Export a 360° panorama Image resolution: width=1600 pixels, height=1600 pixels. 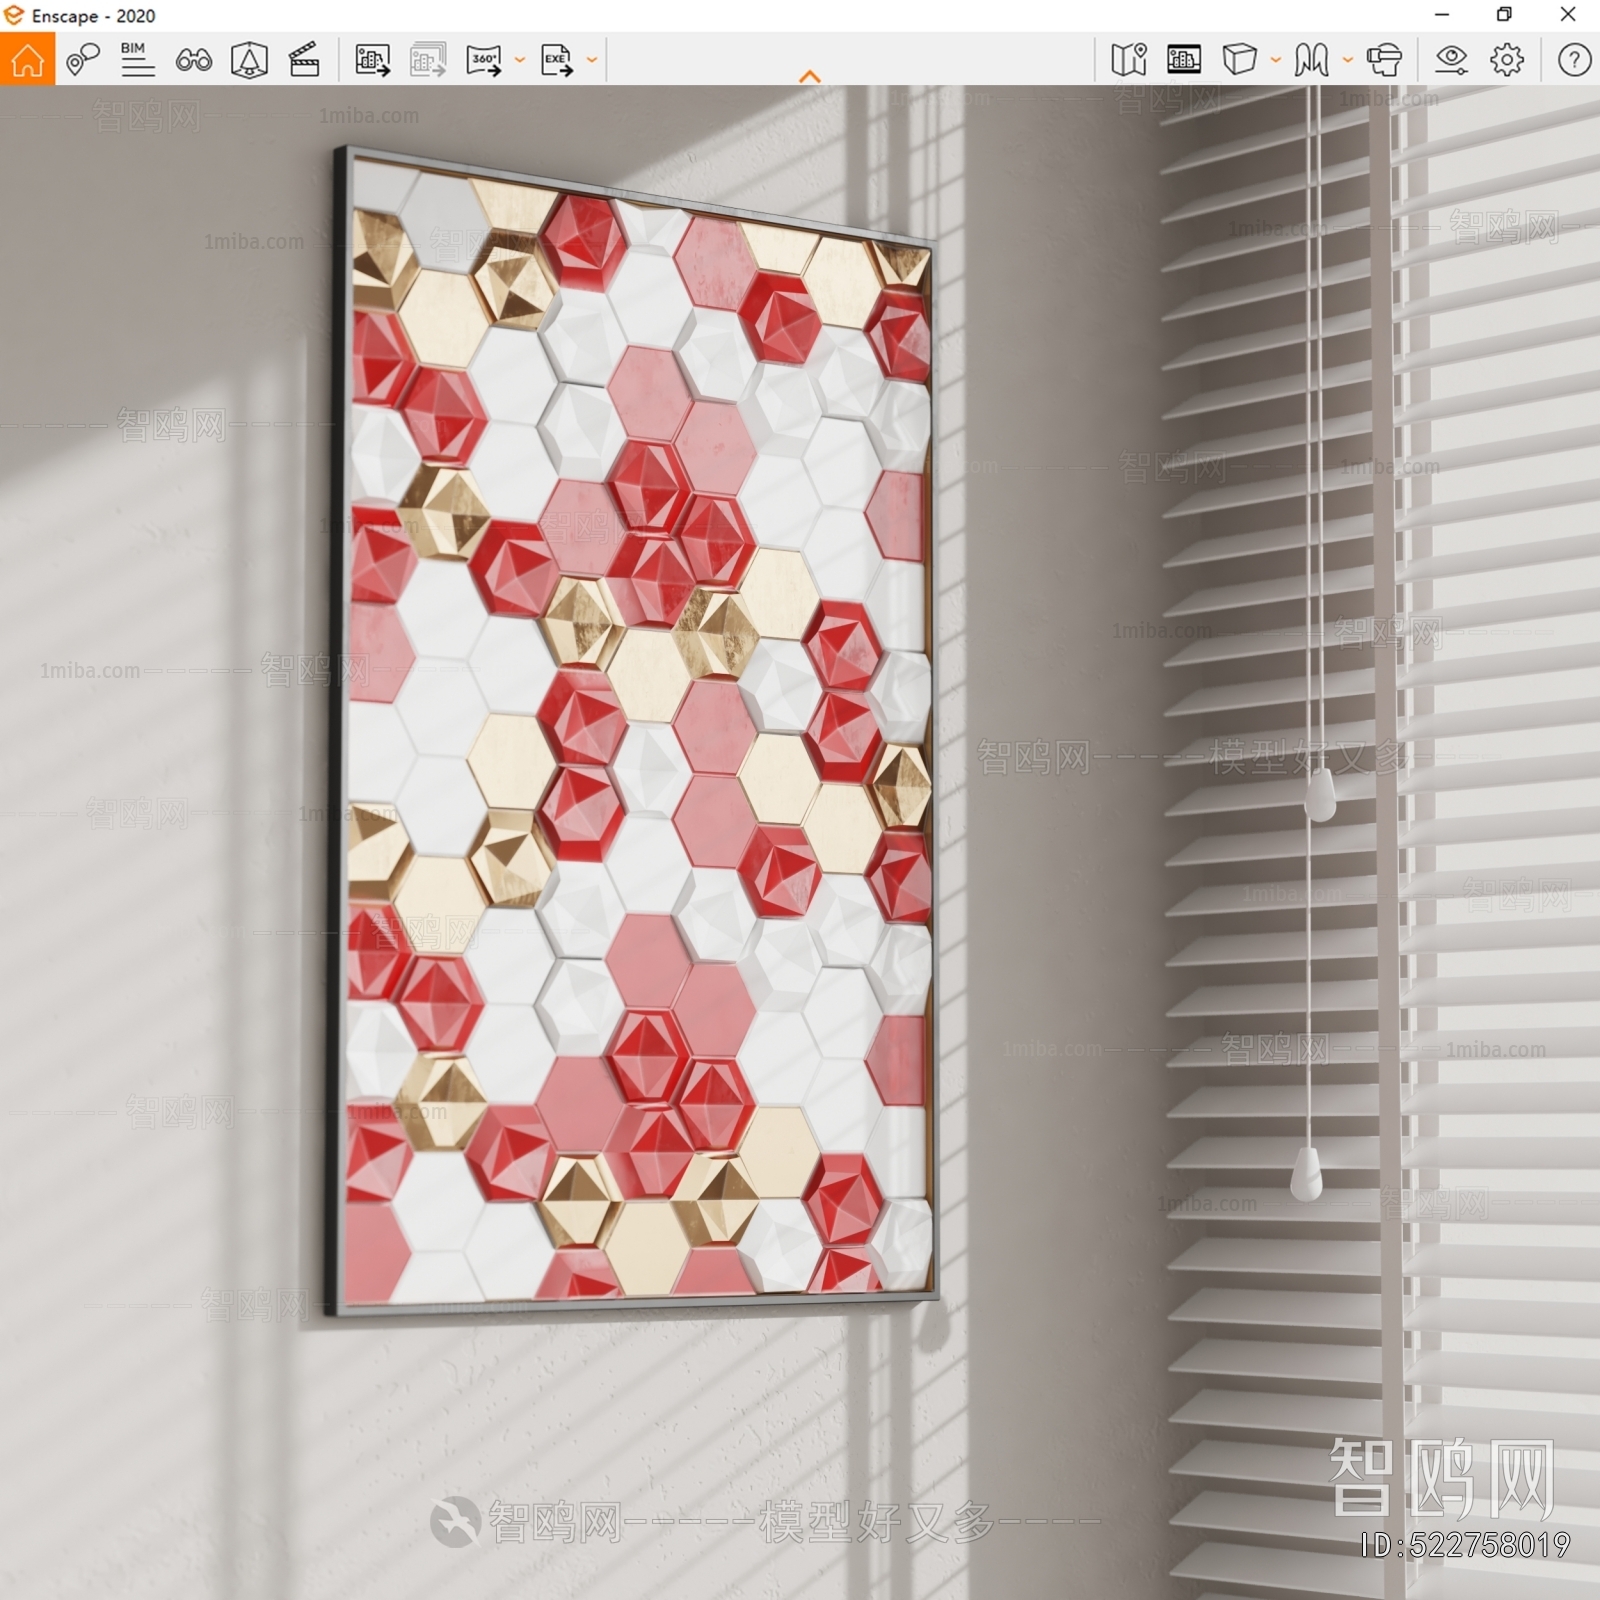[484, 59]
